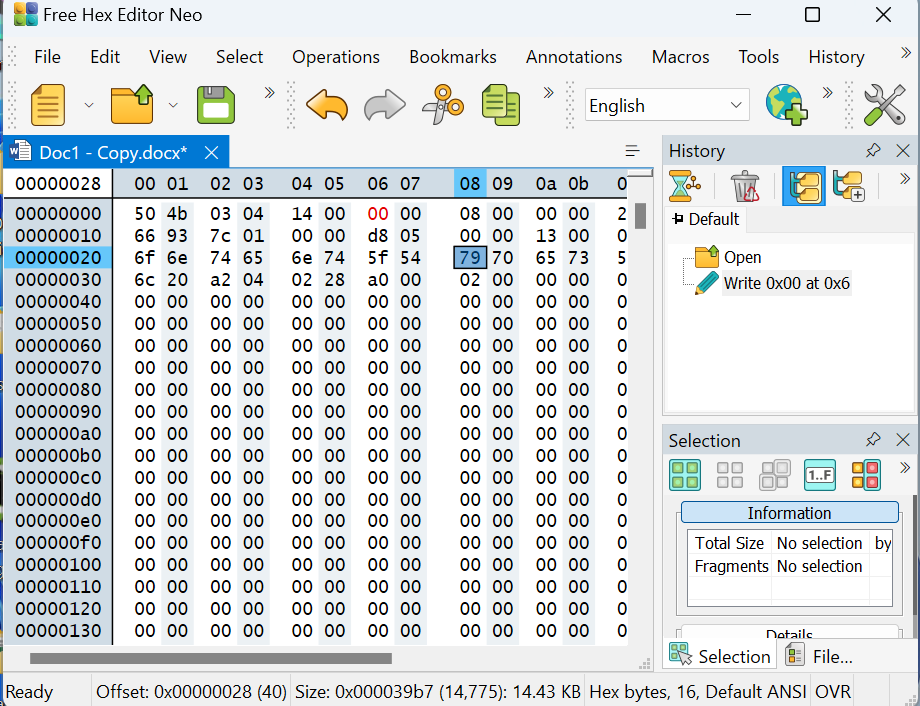Clear the document history via trash icon
The image size is (920, 706).
[745, 186]
